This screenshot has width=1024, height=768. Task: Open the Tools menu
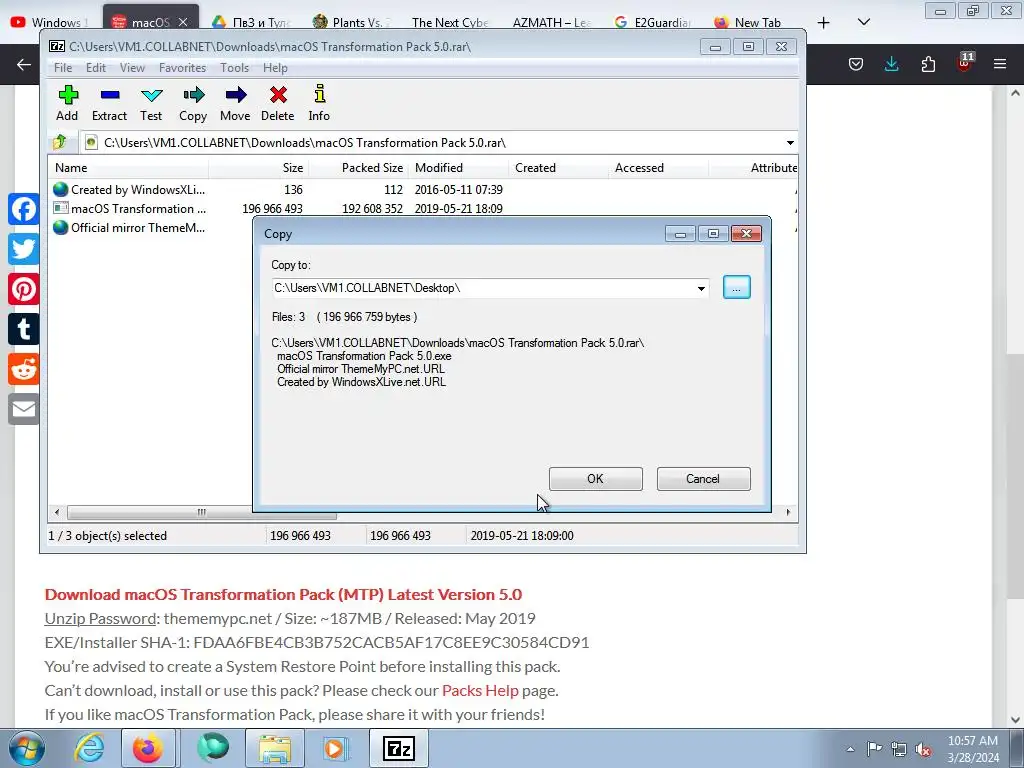234,67
